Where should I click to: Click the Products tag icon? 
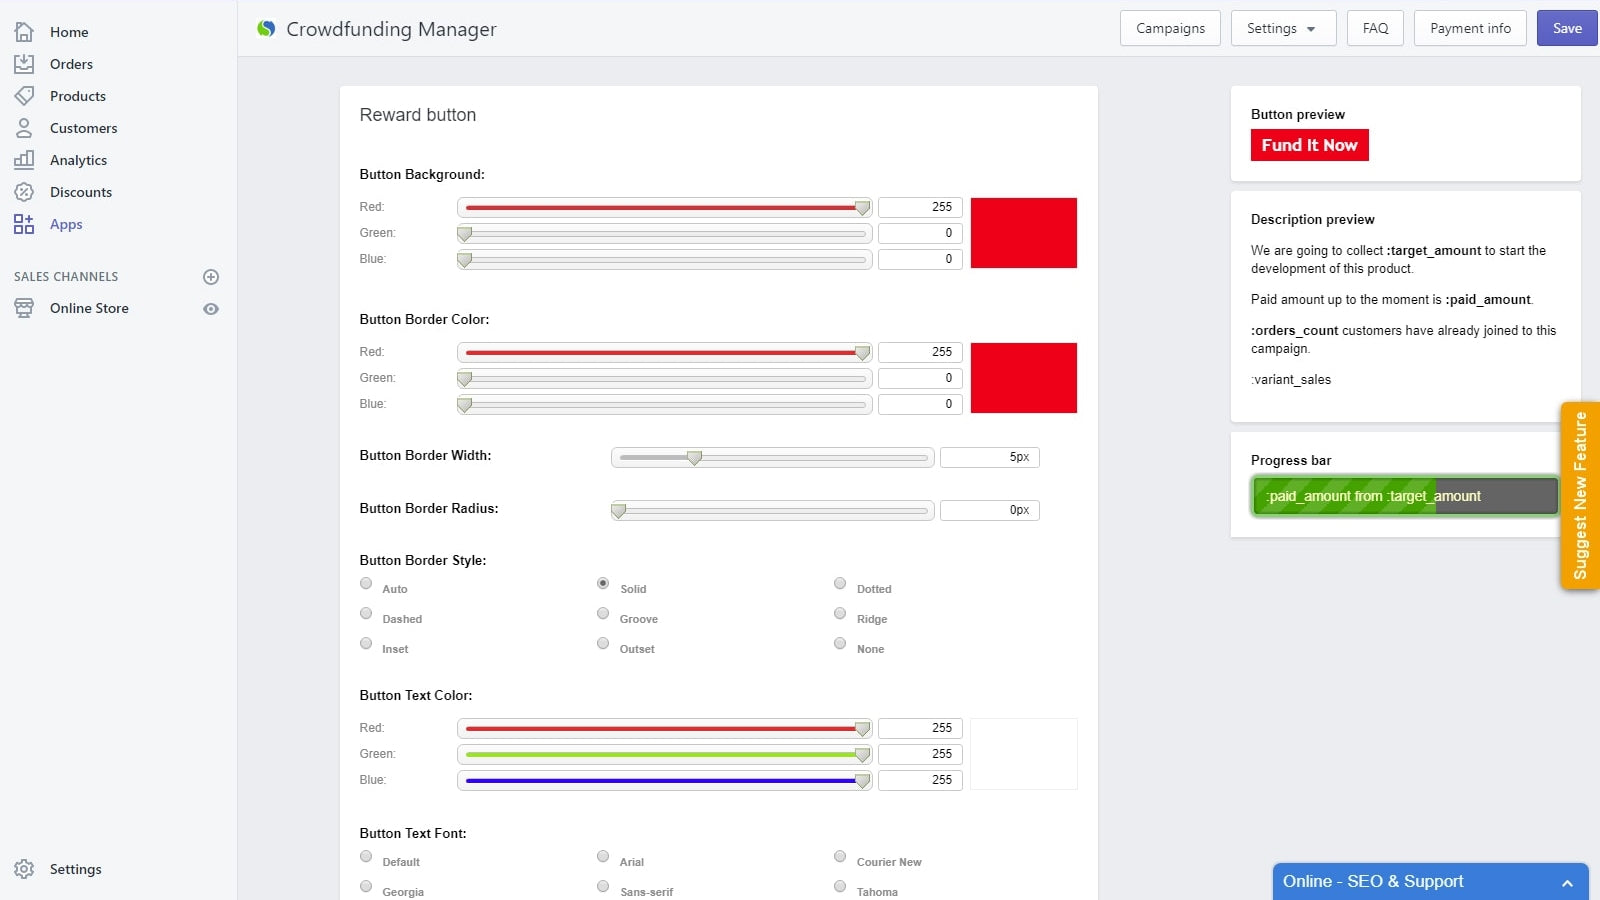pyautogui.click(x=24, y=96)
